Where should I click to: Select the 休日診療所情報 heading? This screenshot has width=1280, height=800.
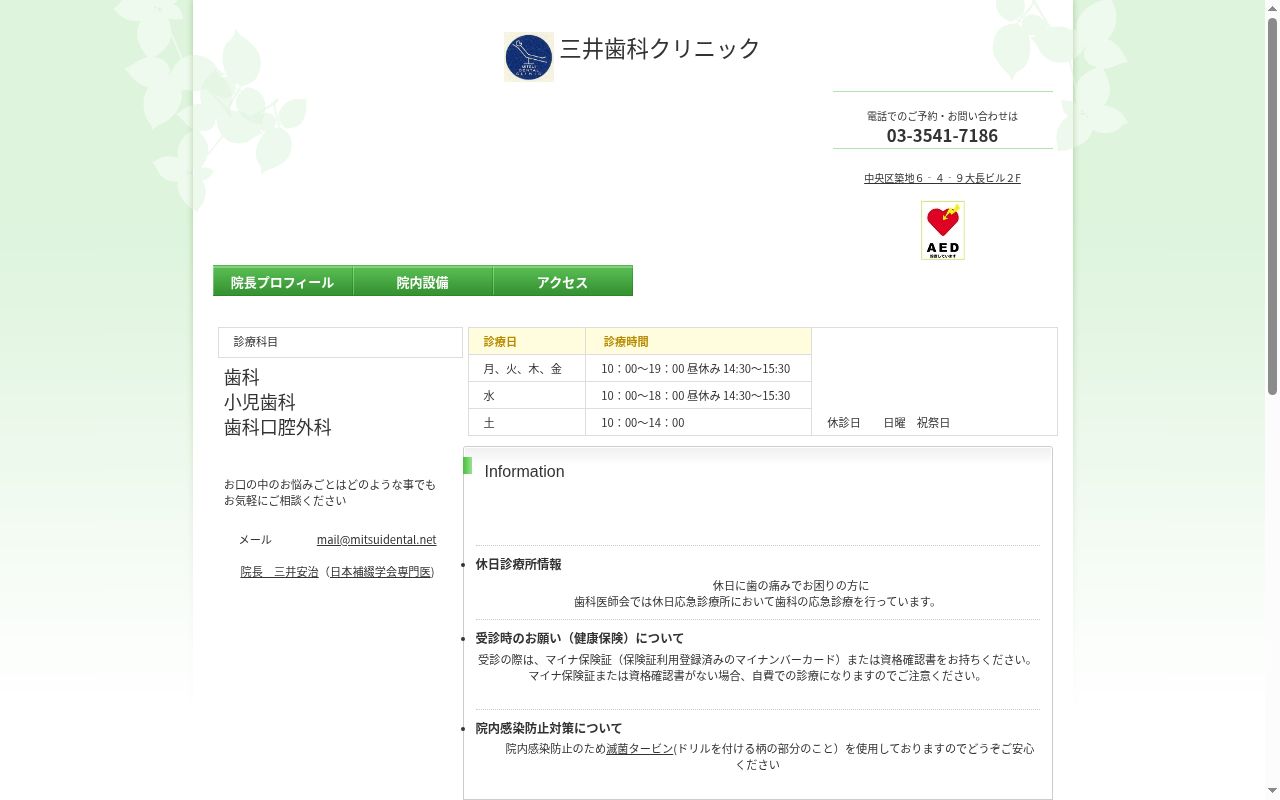tap(518, 564)
